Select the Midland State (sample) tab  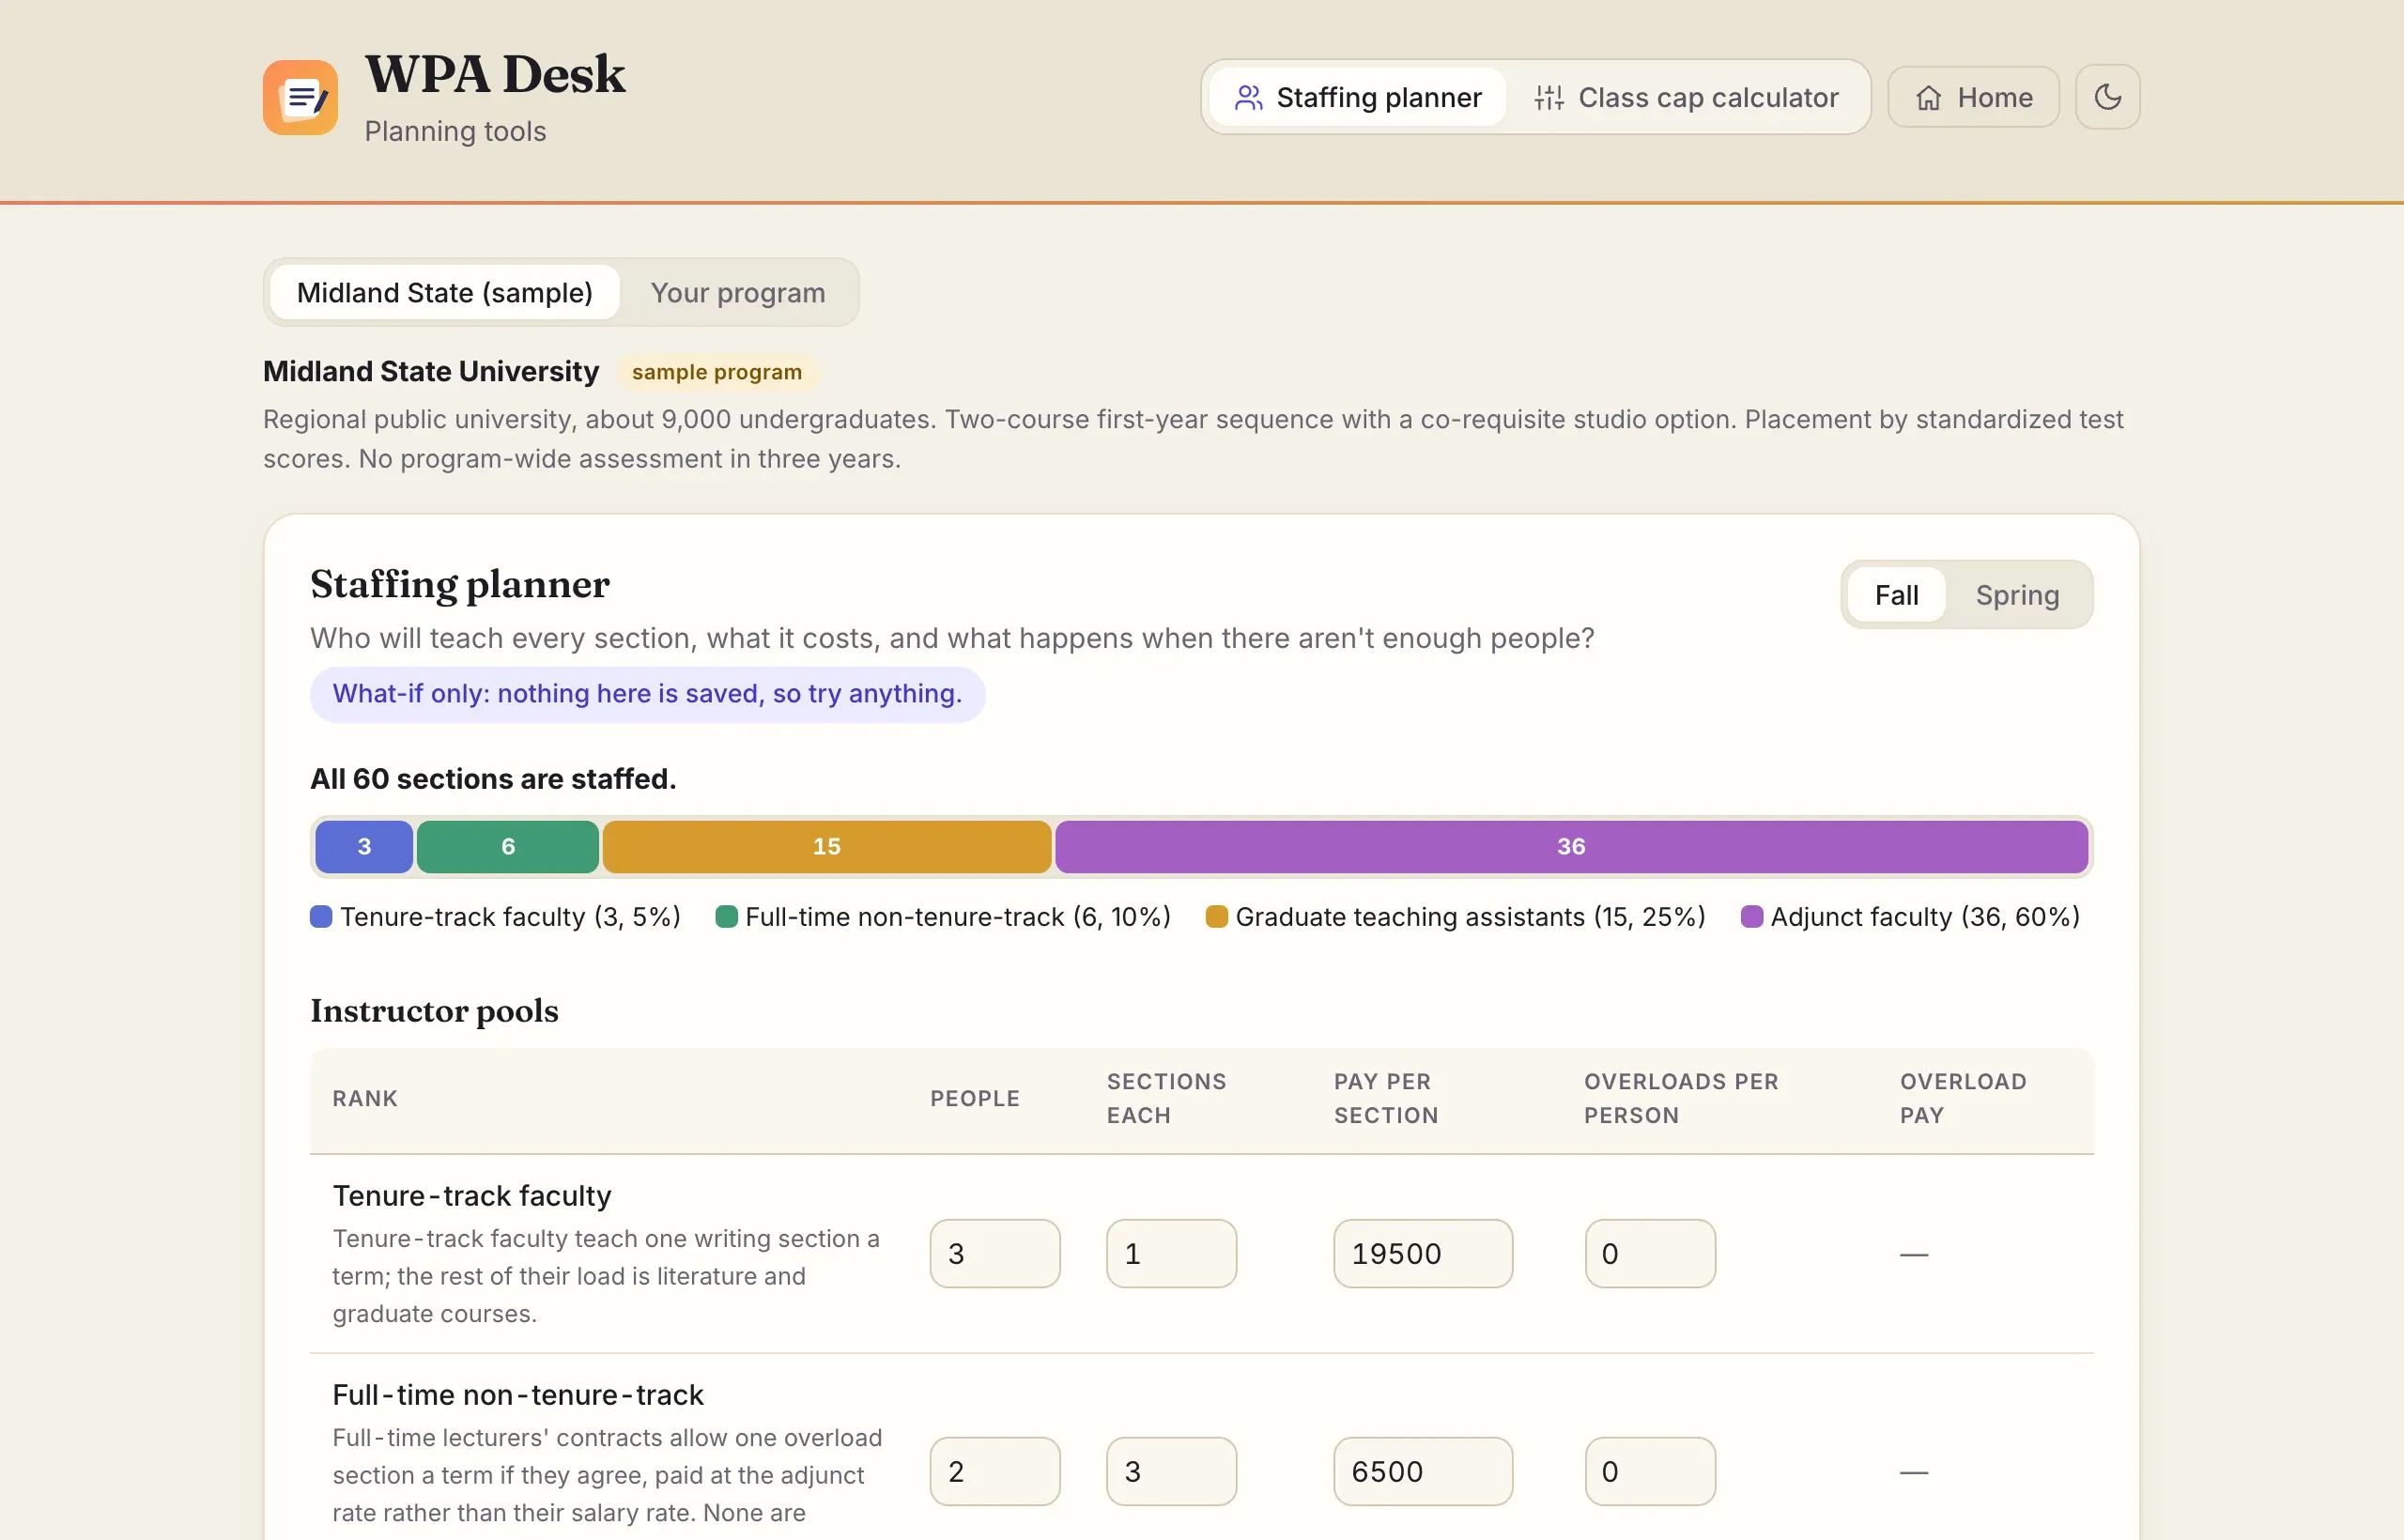(x=445, y=292)
